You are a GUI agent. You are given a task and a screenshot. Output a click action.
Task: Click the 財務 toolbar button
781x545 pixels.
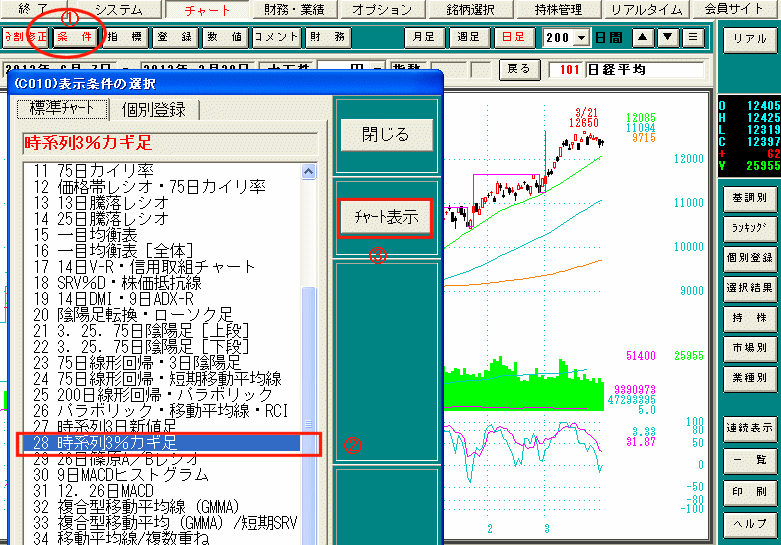(327, 37)
